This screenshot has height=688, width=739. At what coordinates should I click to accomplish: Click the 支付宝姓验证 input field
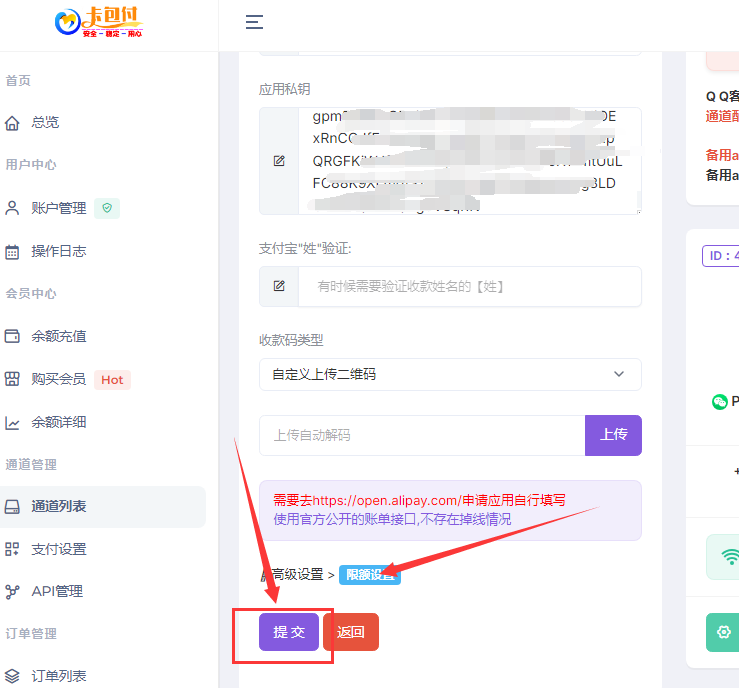(470, 287)
